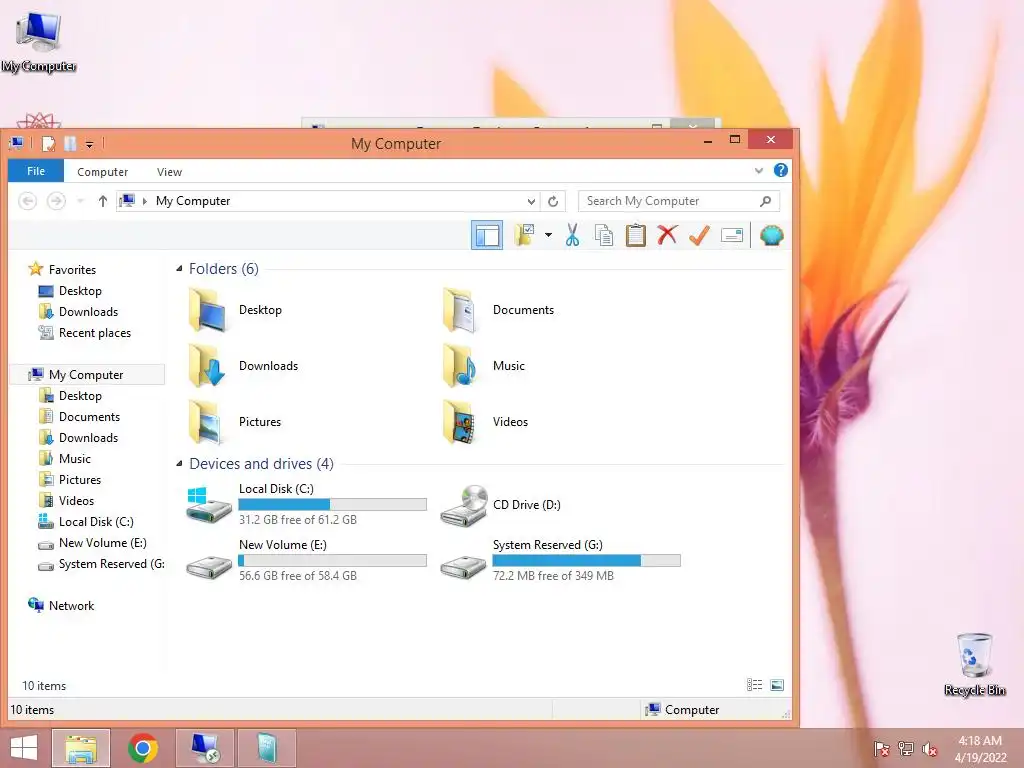Image resolution: width=1024 pixels, height=768 pixels.
Task: Open the Computer ribbon tab
Action: point(103,172)
